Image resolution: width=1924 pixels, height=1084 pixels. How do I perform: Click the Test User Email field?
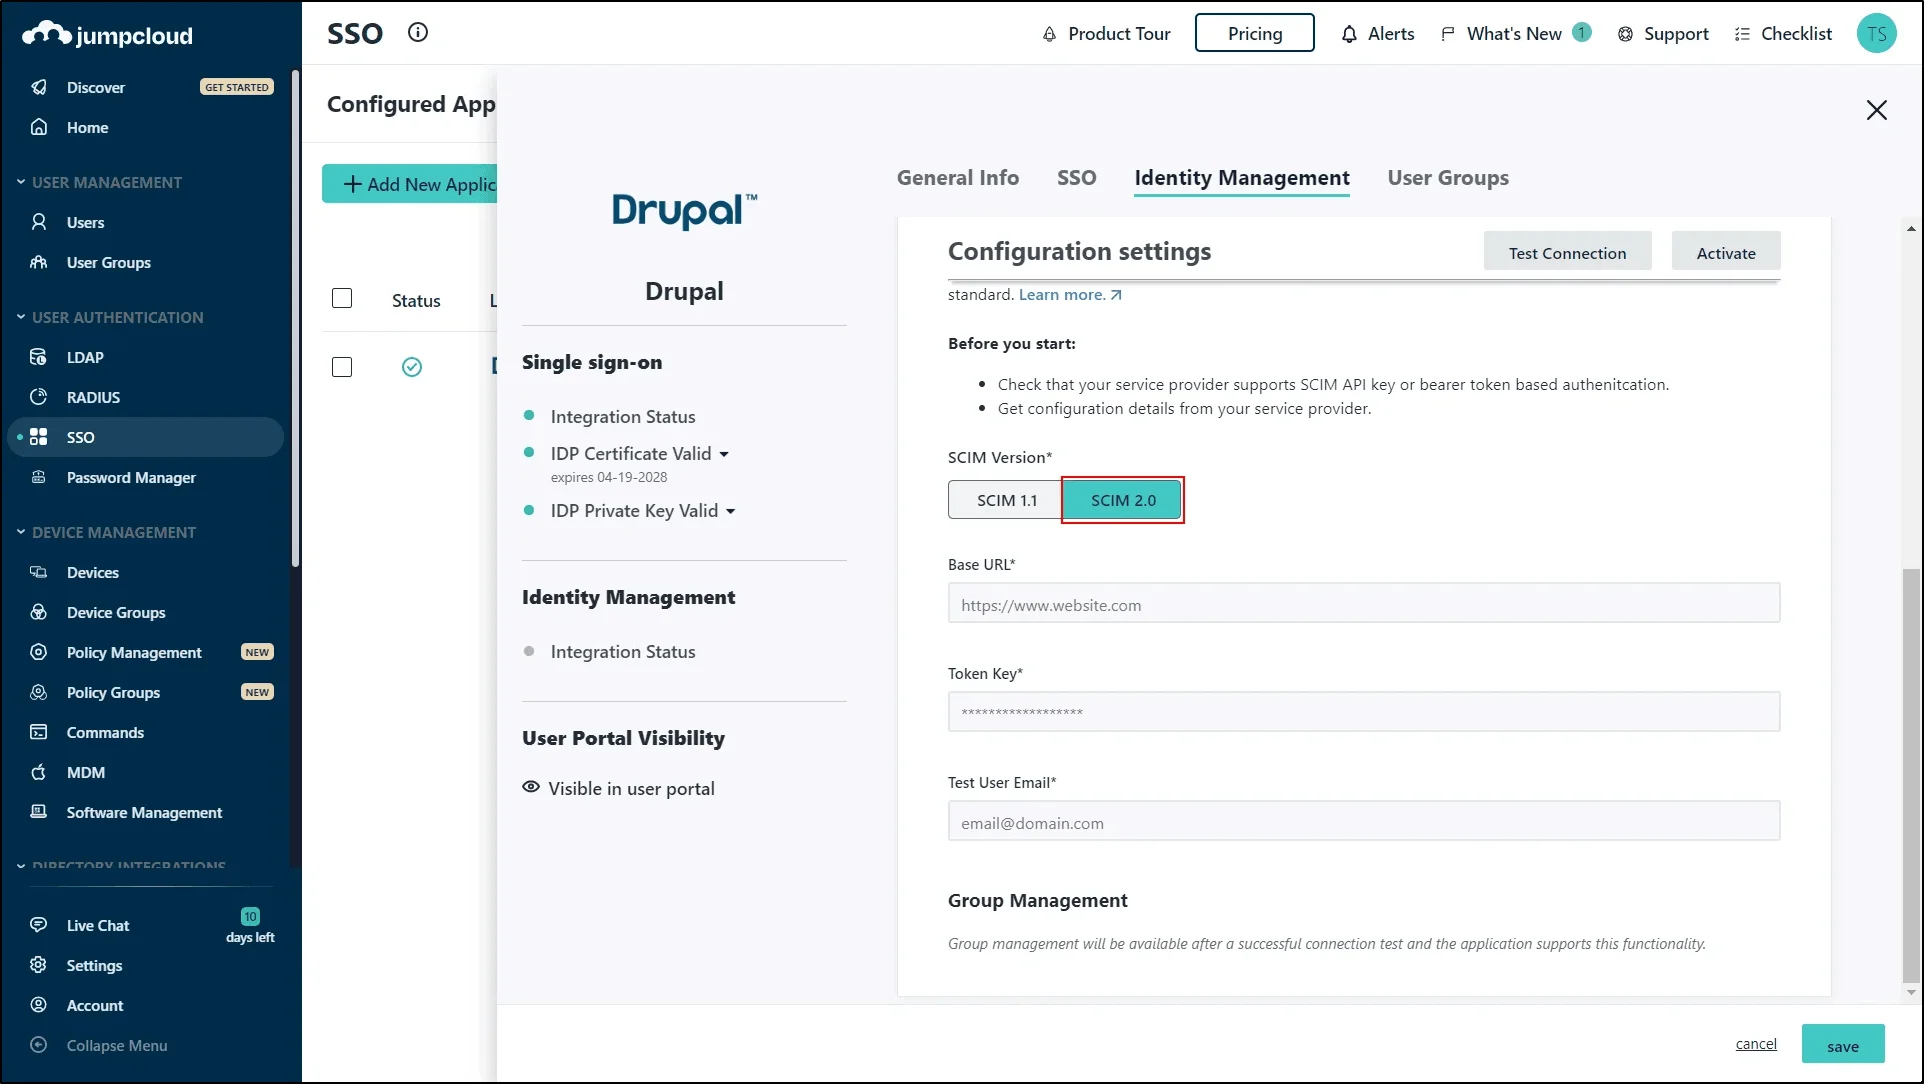pyautogui.click(x=1363, y=822)
